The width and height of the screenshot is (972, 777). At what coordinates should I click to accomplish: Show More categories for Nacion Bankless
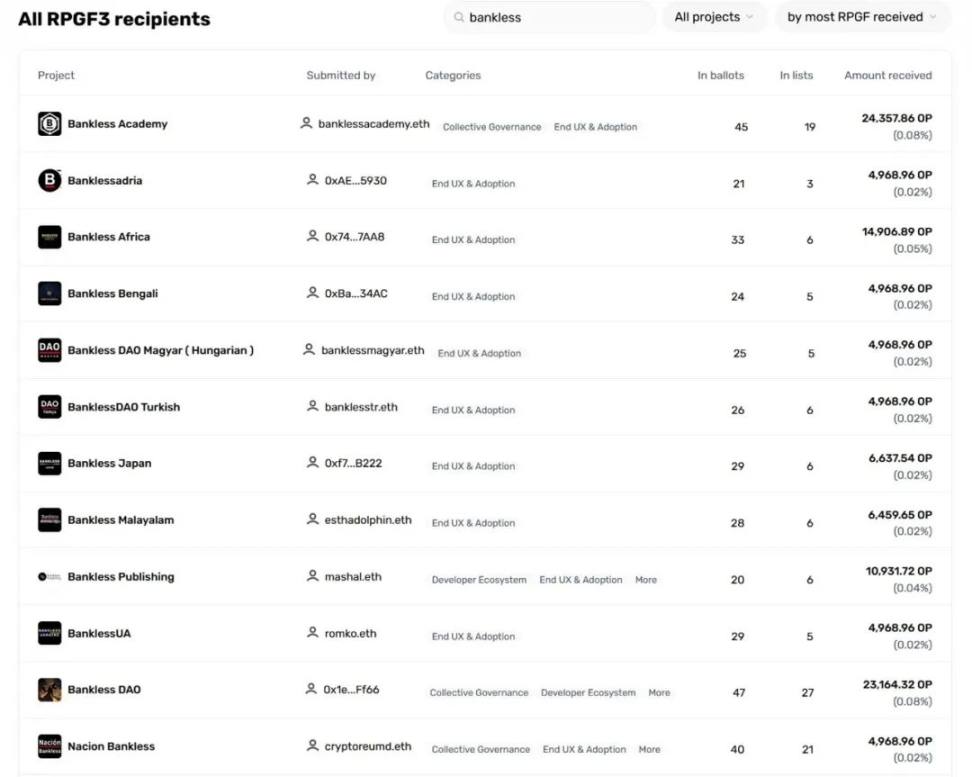point(649,749)
